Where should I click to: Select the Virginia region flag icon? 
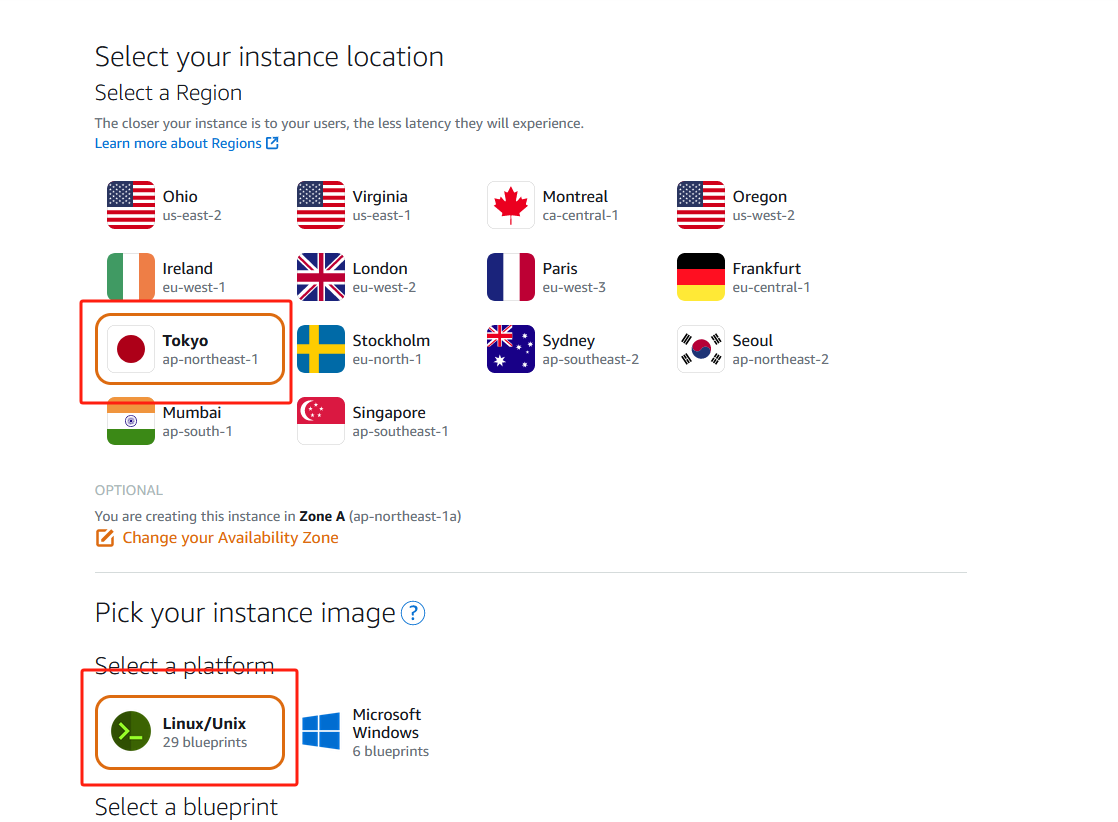click(321, 205)
